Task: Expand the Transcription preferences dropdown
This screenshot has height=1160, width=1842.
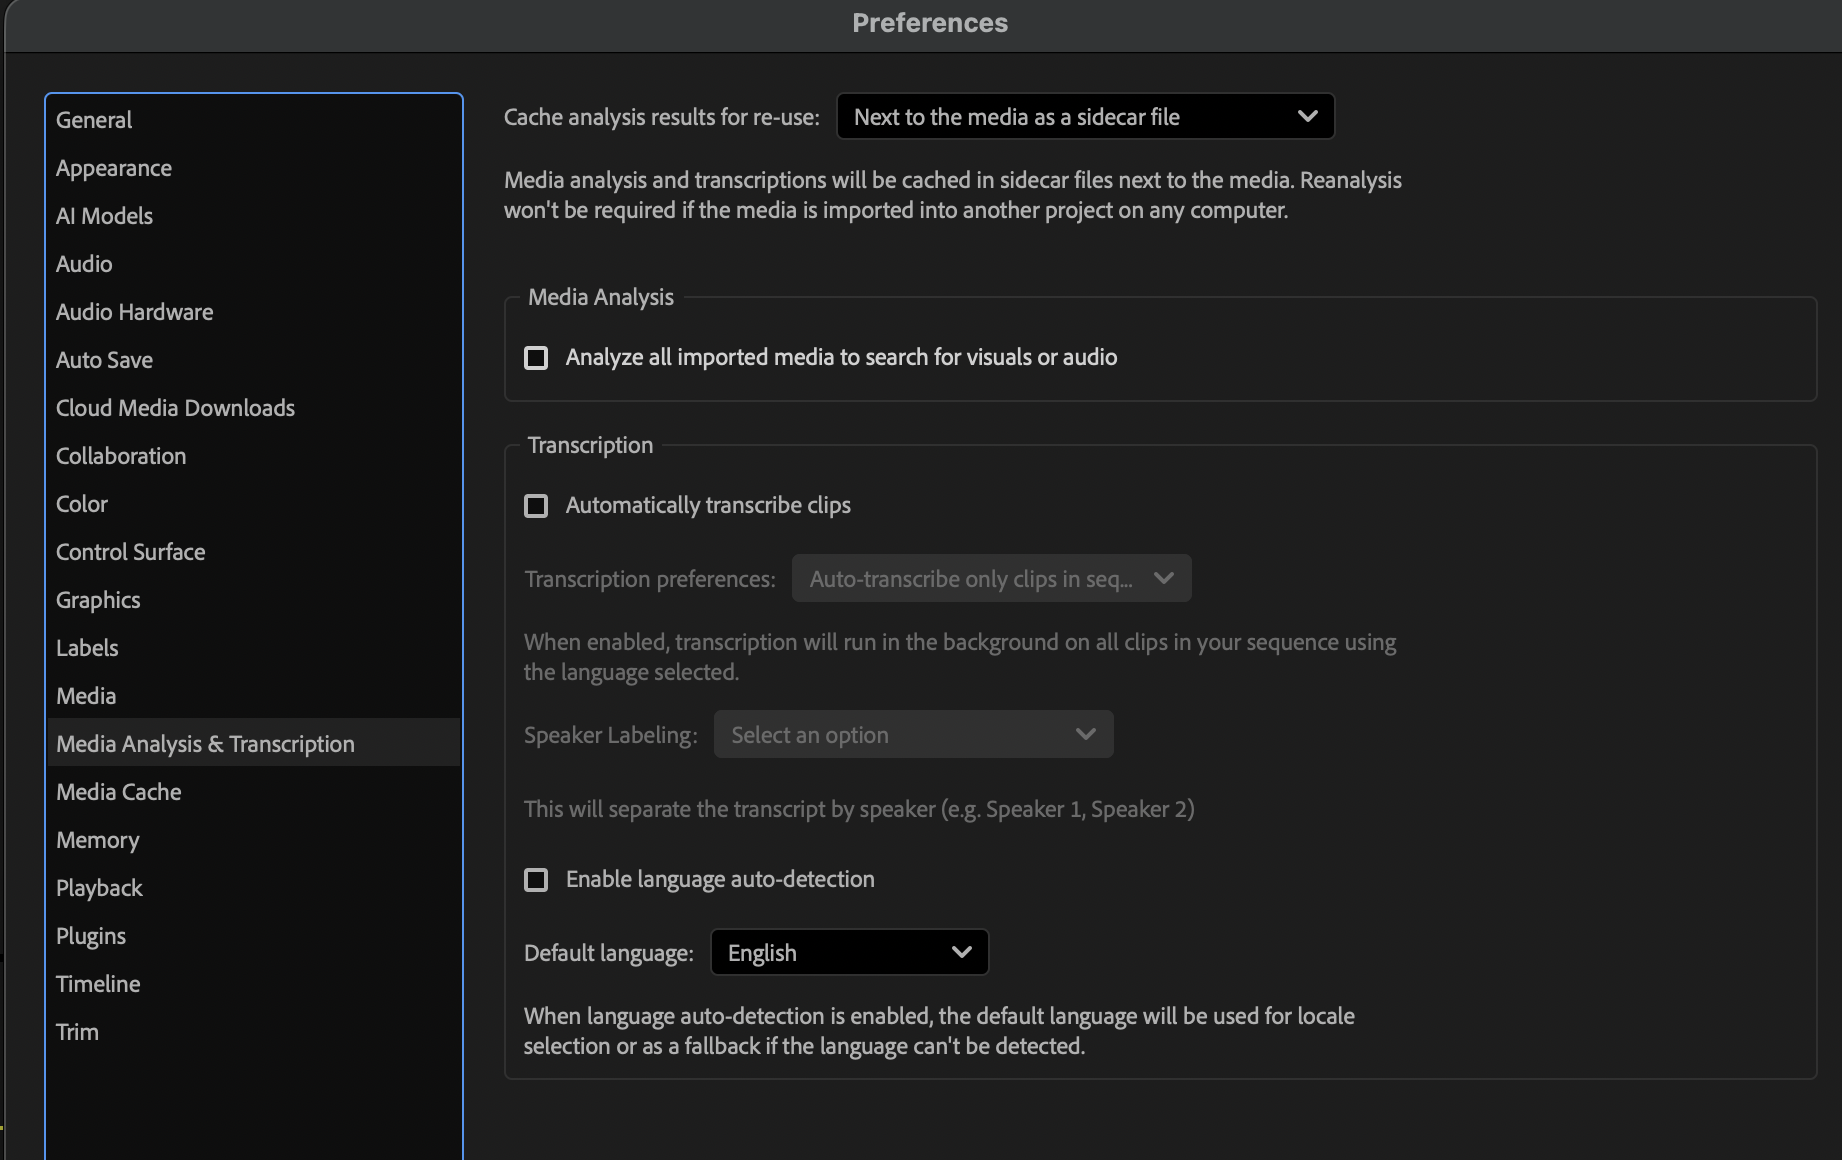Action: (x=990, y=578)
